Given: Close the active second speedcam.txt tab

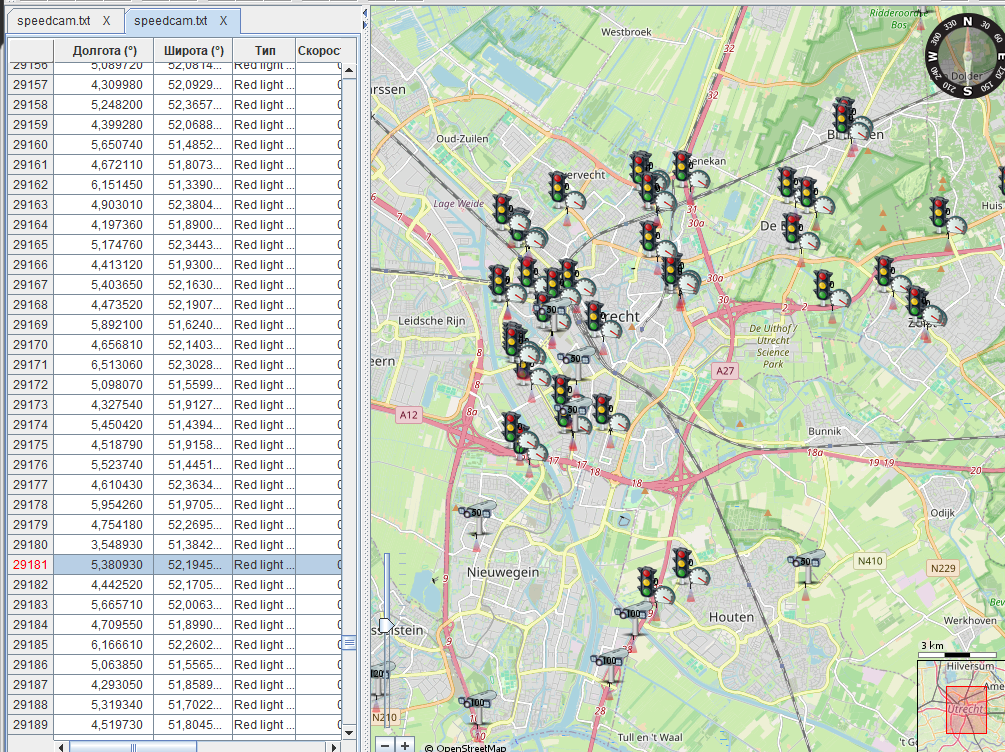Looking at the screenshot, I should click(x=223, y=21).
